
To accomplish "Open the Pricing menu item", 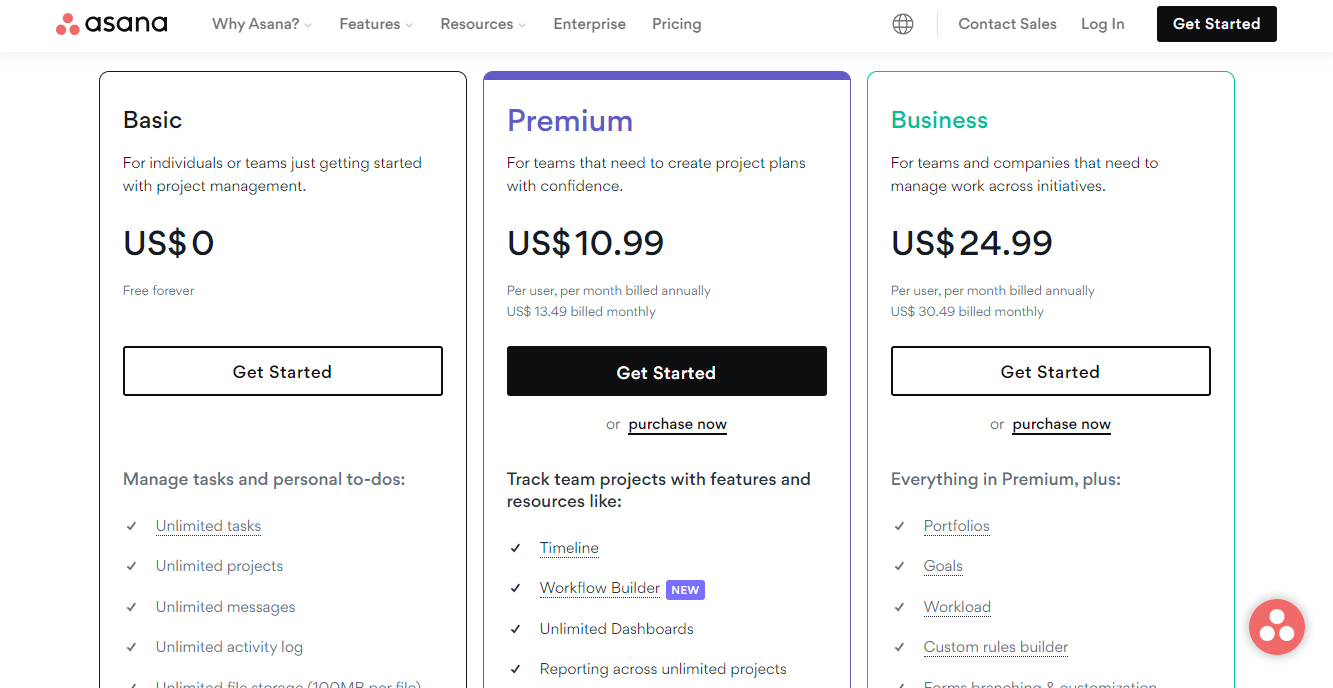I will click(x=676, y=24).
